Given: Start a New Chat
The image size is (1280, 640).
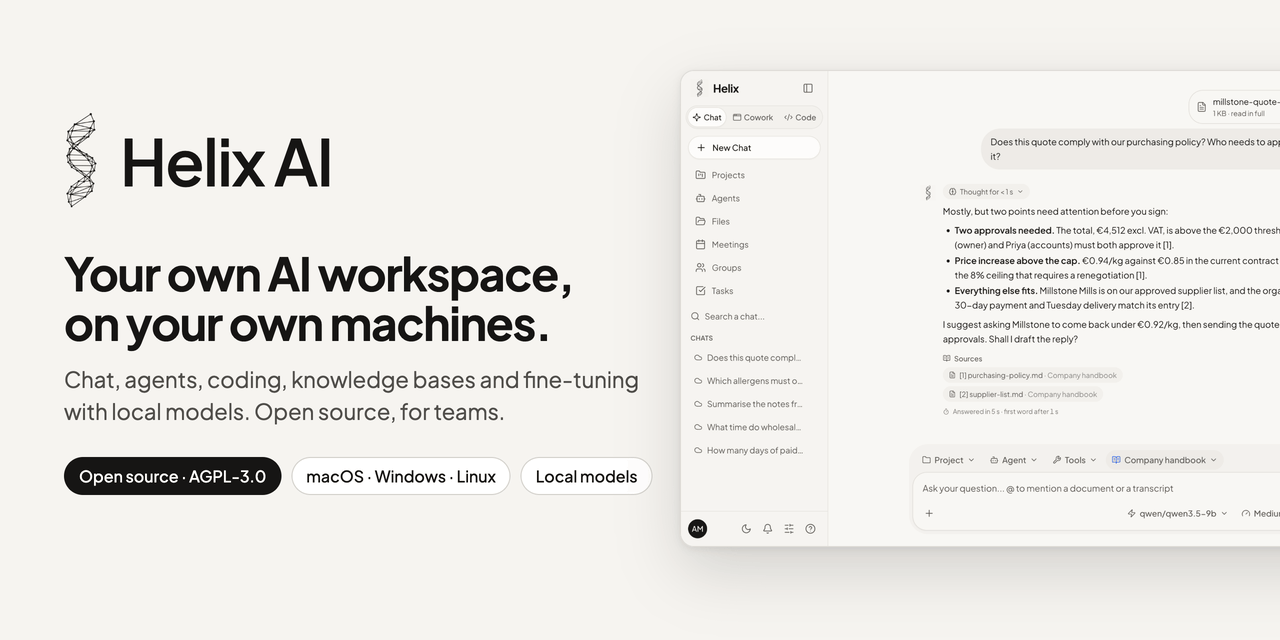Looking at the screenshot, I should point(754,148).
